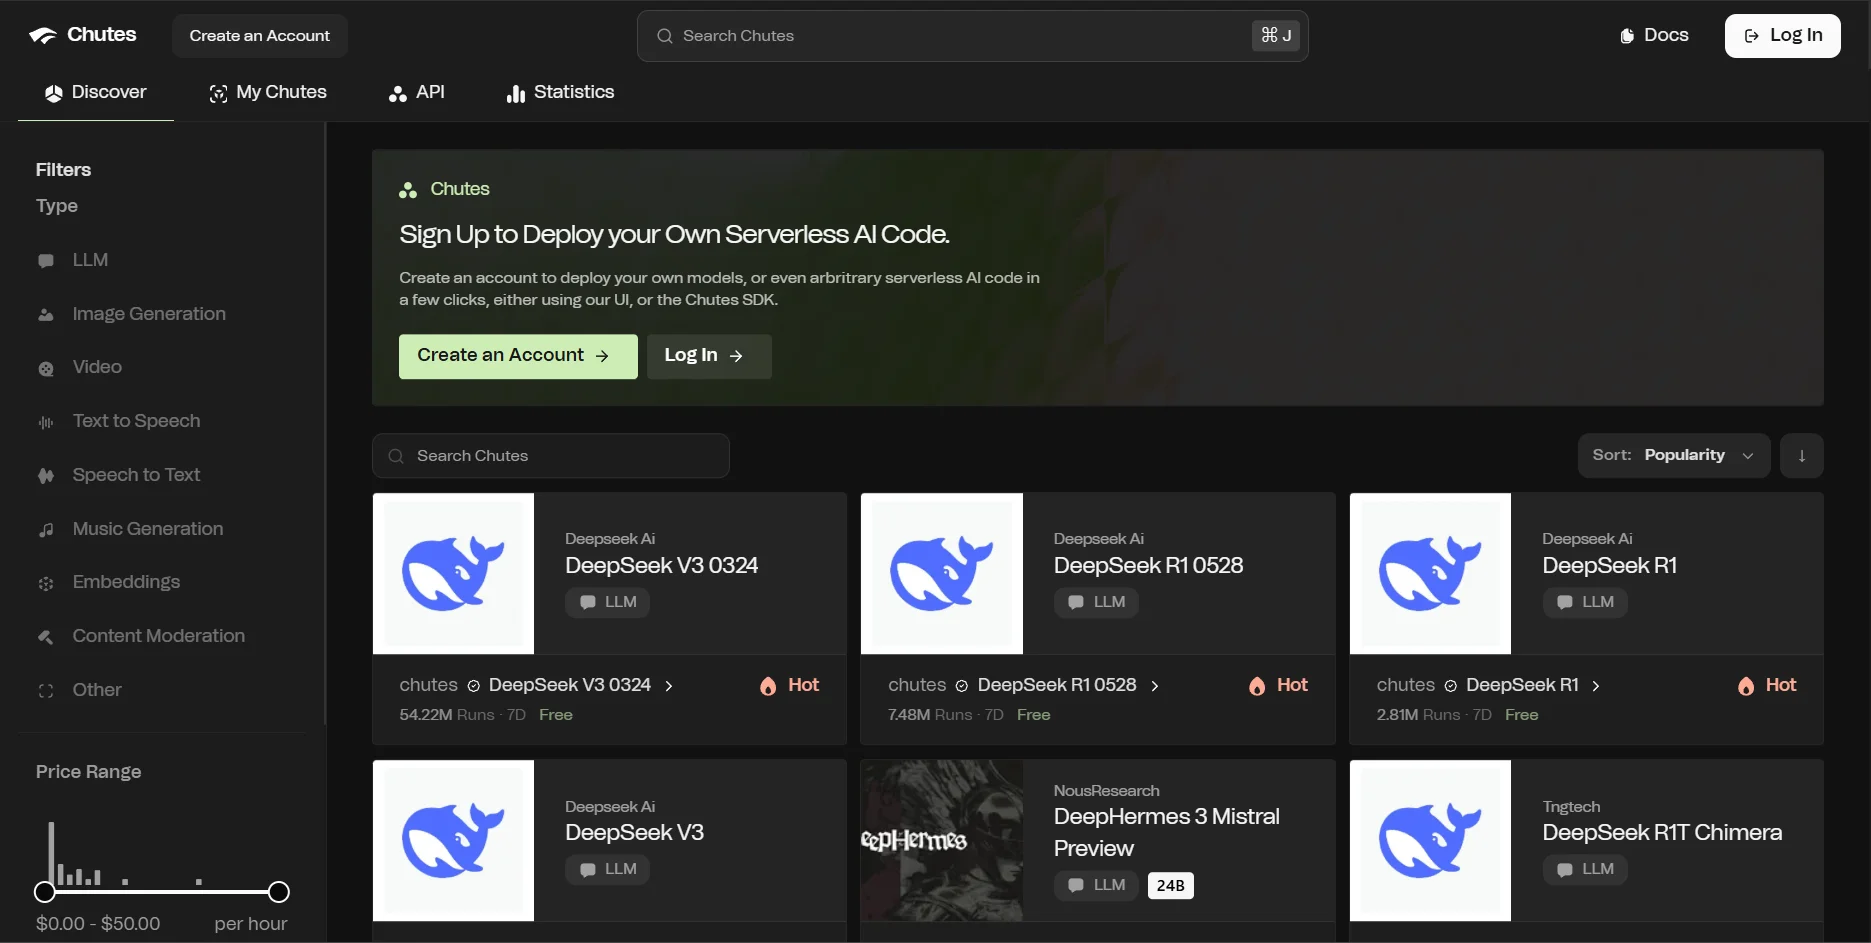Open the Sort Popularity dropdown

pos(1674,456)
